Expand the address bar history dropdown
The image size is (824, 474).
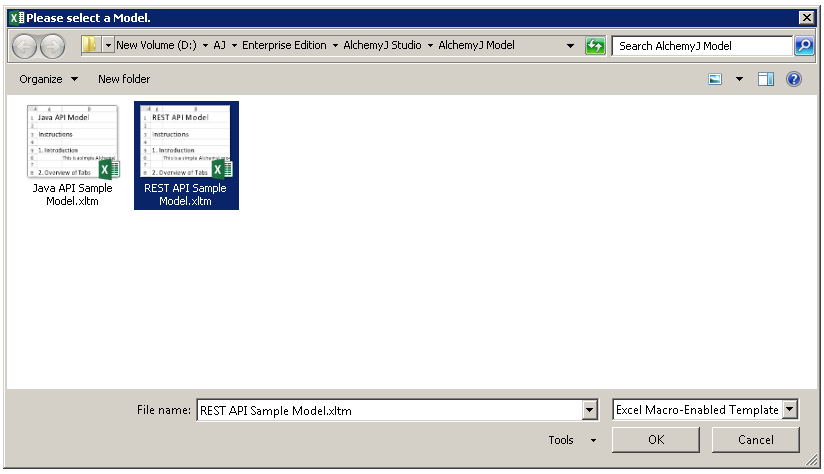pos(570,46)
